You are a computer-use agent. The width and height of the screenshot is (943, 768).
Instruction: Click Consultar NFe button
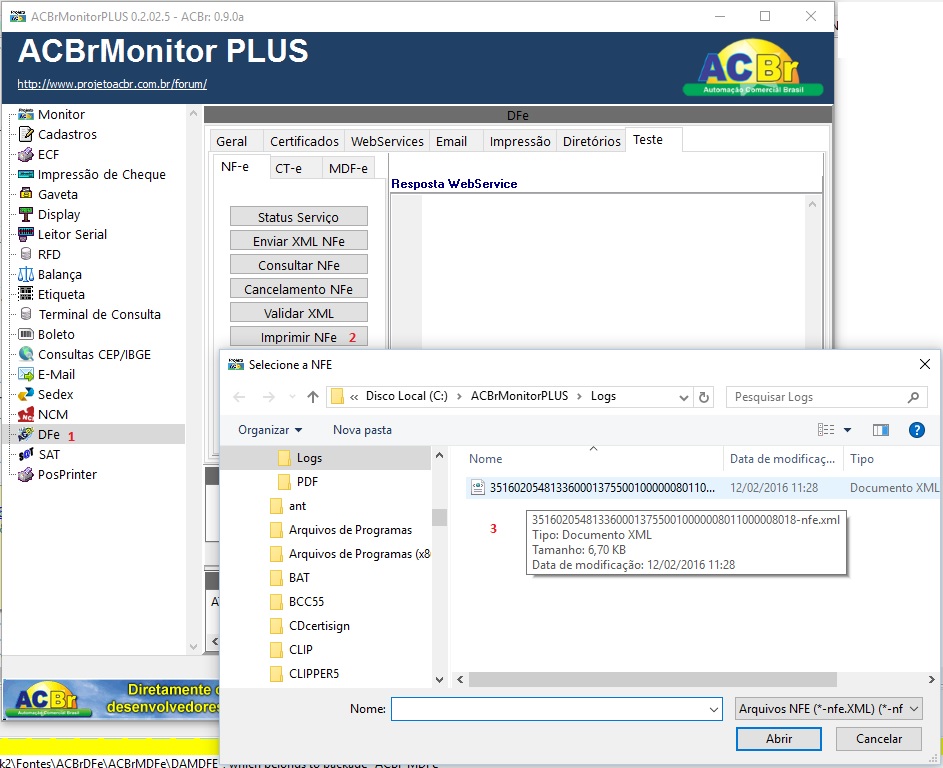coord(298,265)
